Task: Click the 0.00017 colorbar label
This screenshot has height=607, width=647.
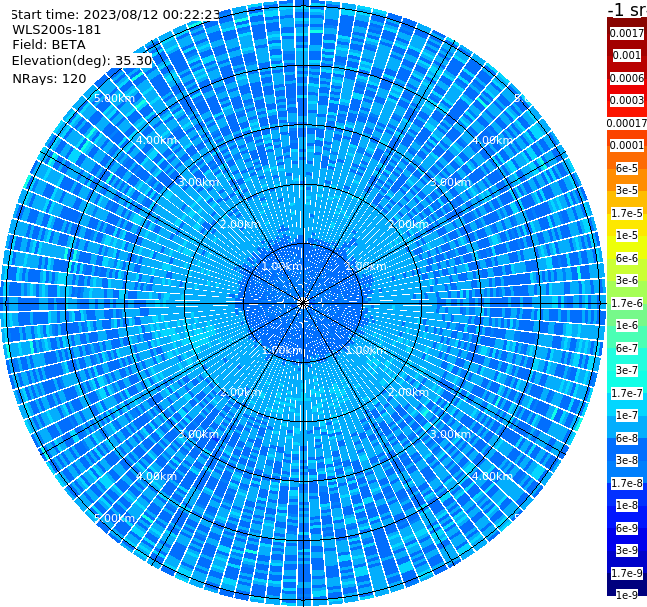Action: pos(627,123)
